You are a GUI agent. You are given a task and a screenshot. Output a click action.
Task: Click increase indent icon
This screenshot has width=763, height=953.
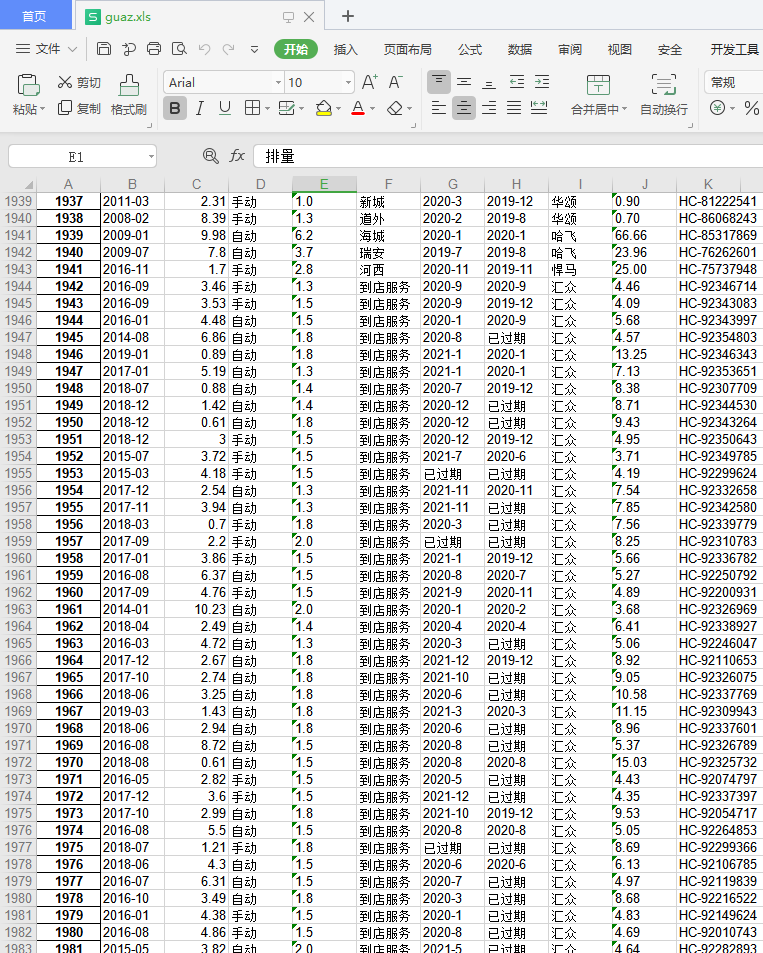(x=542, y=81)
